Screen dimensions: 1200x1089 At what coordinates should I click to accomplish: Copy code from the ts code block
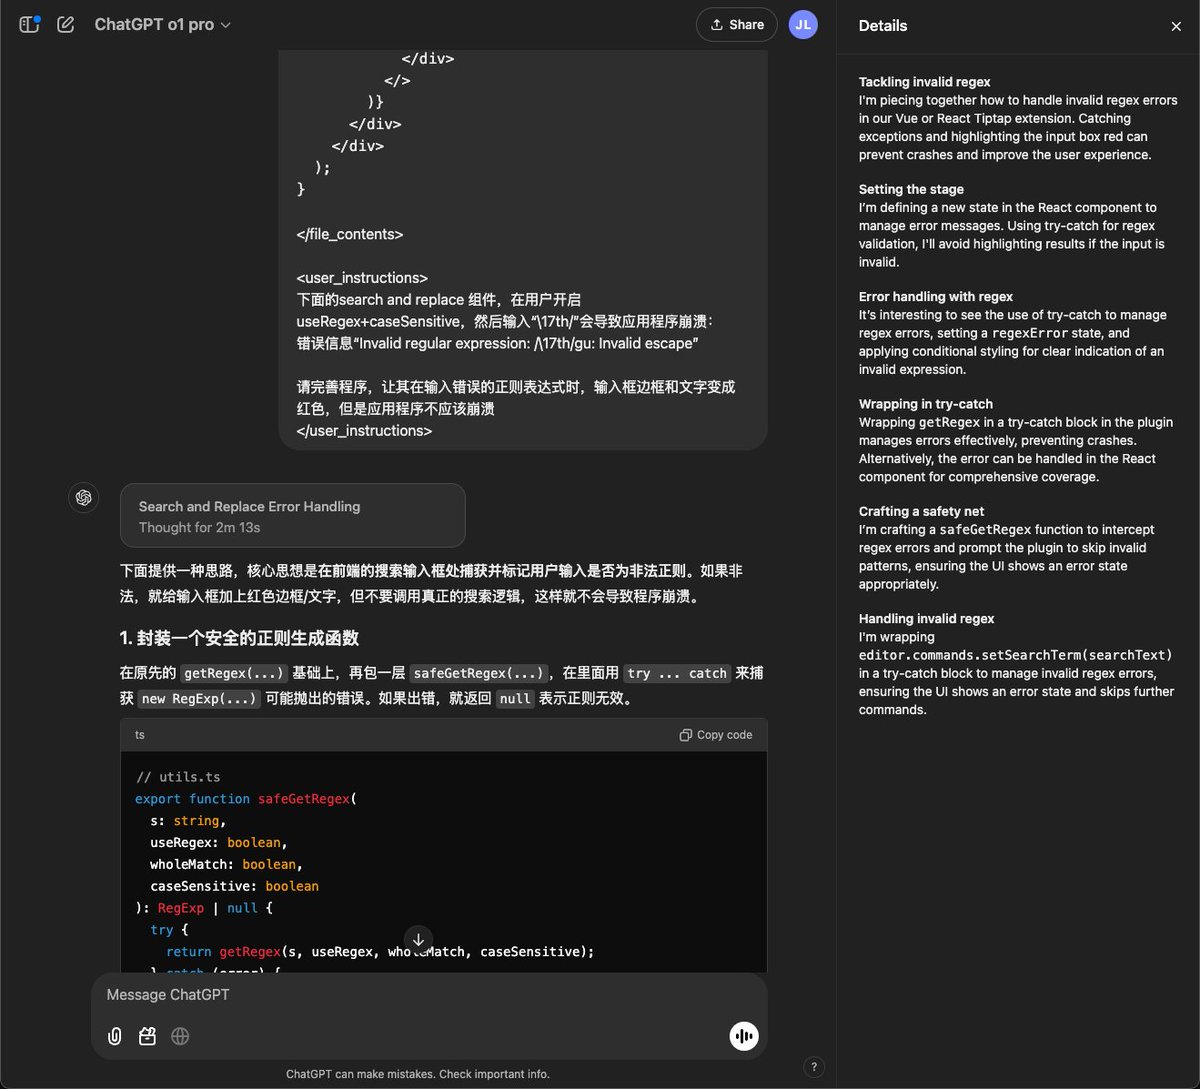tap(716, 735)
